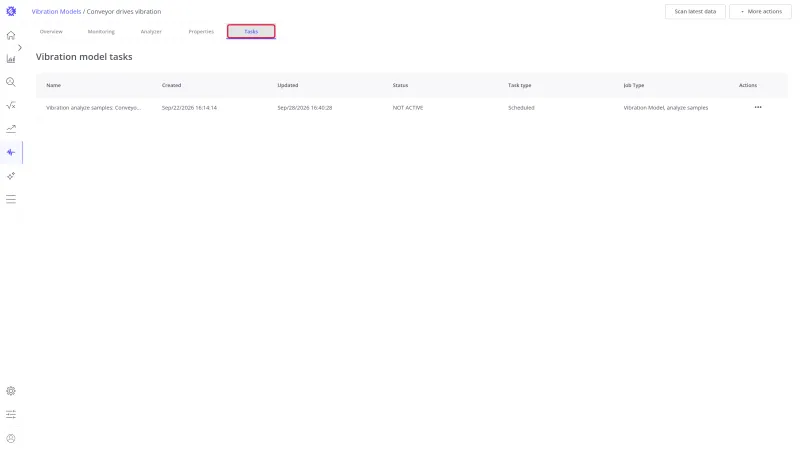Go to Vibration Models breadcrumb link

(56, 11)
